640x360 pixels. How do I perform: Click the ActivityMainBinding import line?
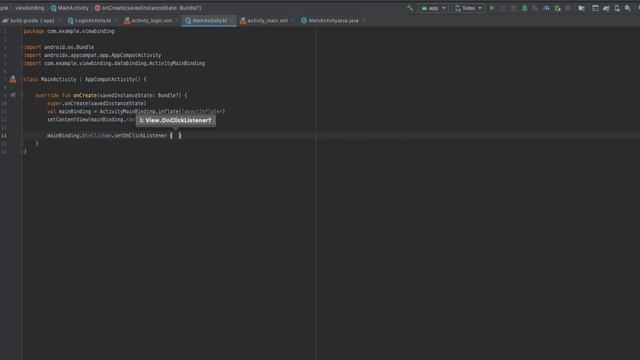114,63
